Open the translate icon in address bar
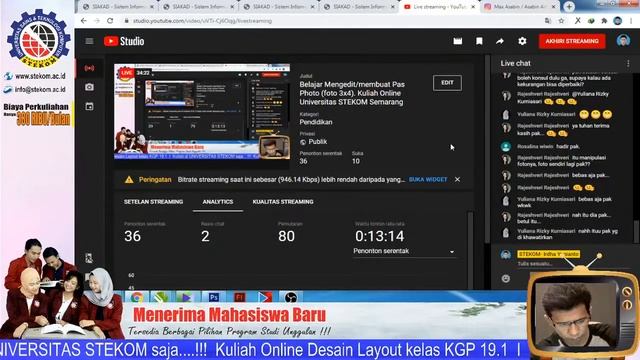This screenshot has width=640, height=360. click(548, 21)
